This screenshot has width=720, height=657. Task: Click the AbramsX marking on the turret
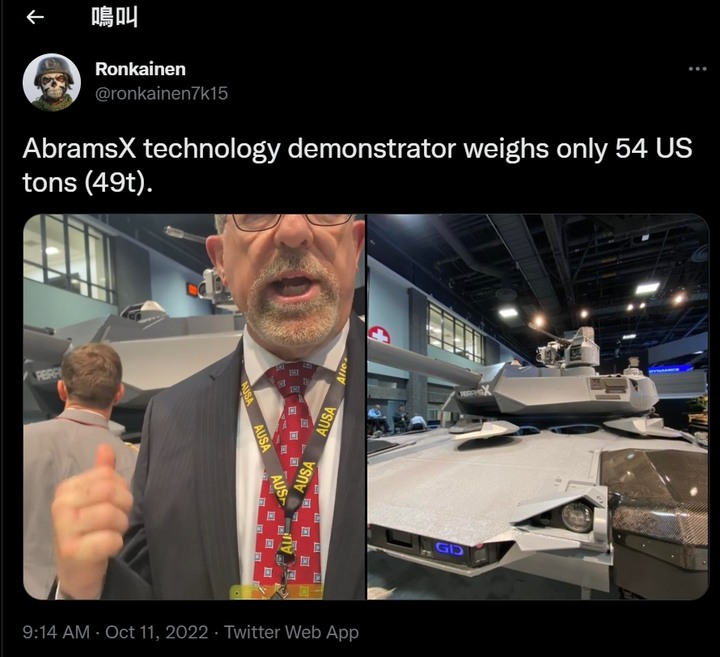475,393
